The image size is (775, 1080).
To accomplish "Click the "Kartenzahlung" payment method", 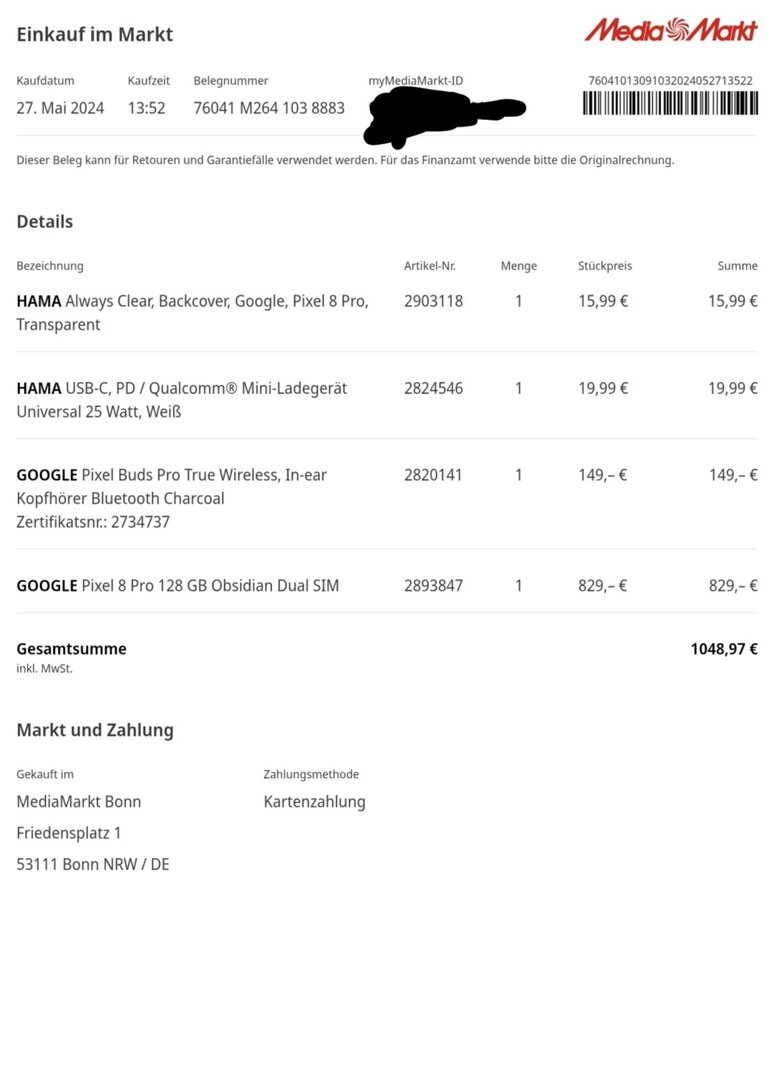I will tap(314, 801).
